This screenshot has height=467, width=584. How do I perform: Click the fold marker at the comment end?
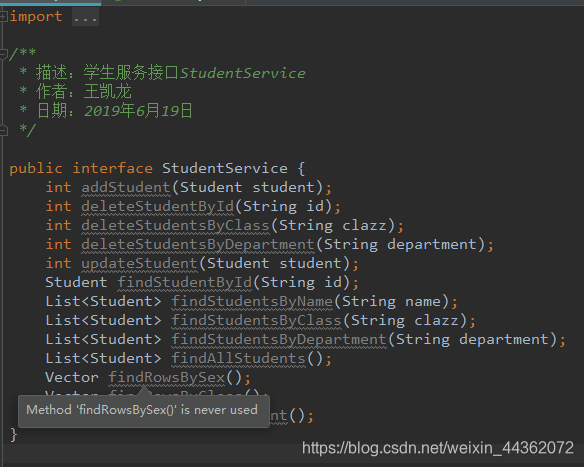(x=3, y=131)
